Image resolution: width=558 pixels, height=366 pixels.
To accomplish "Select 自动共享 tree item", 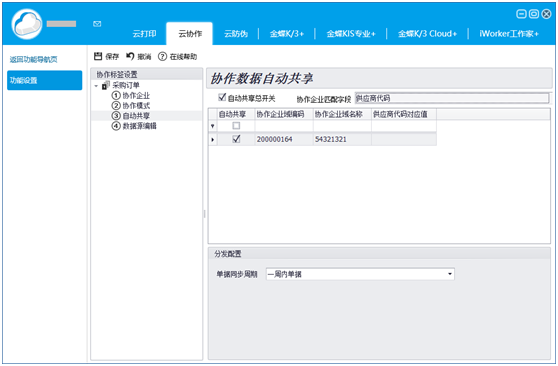I will click(136, 116).
